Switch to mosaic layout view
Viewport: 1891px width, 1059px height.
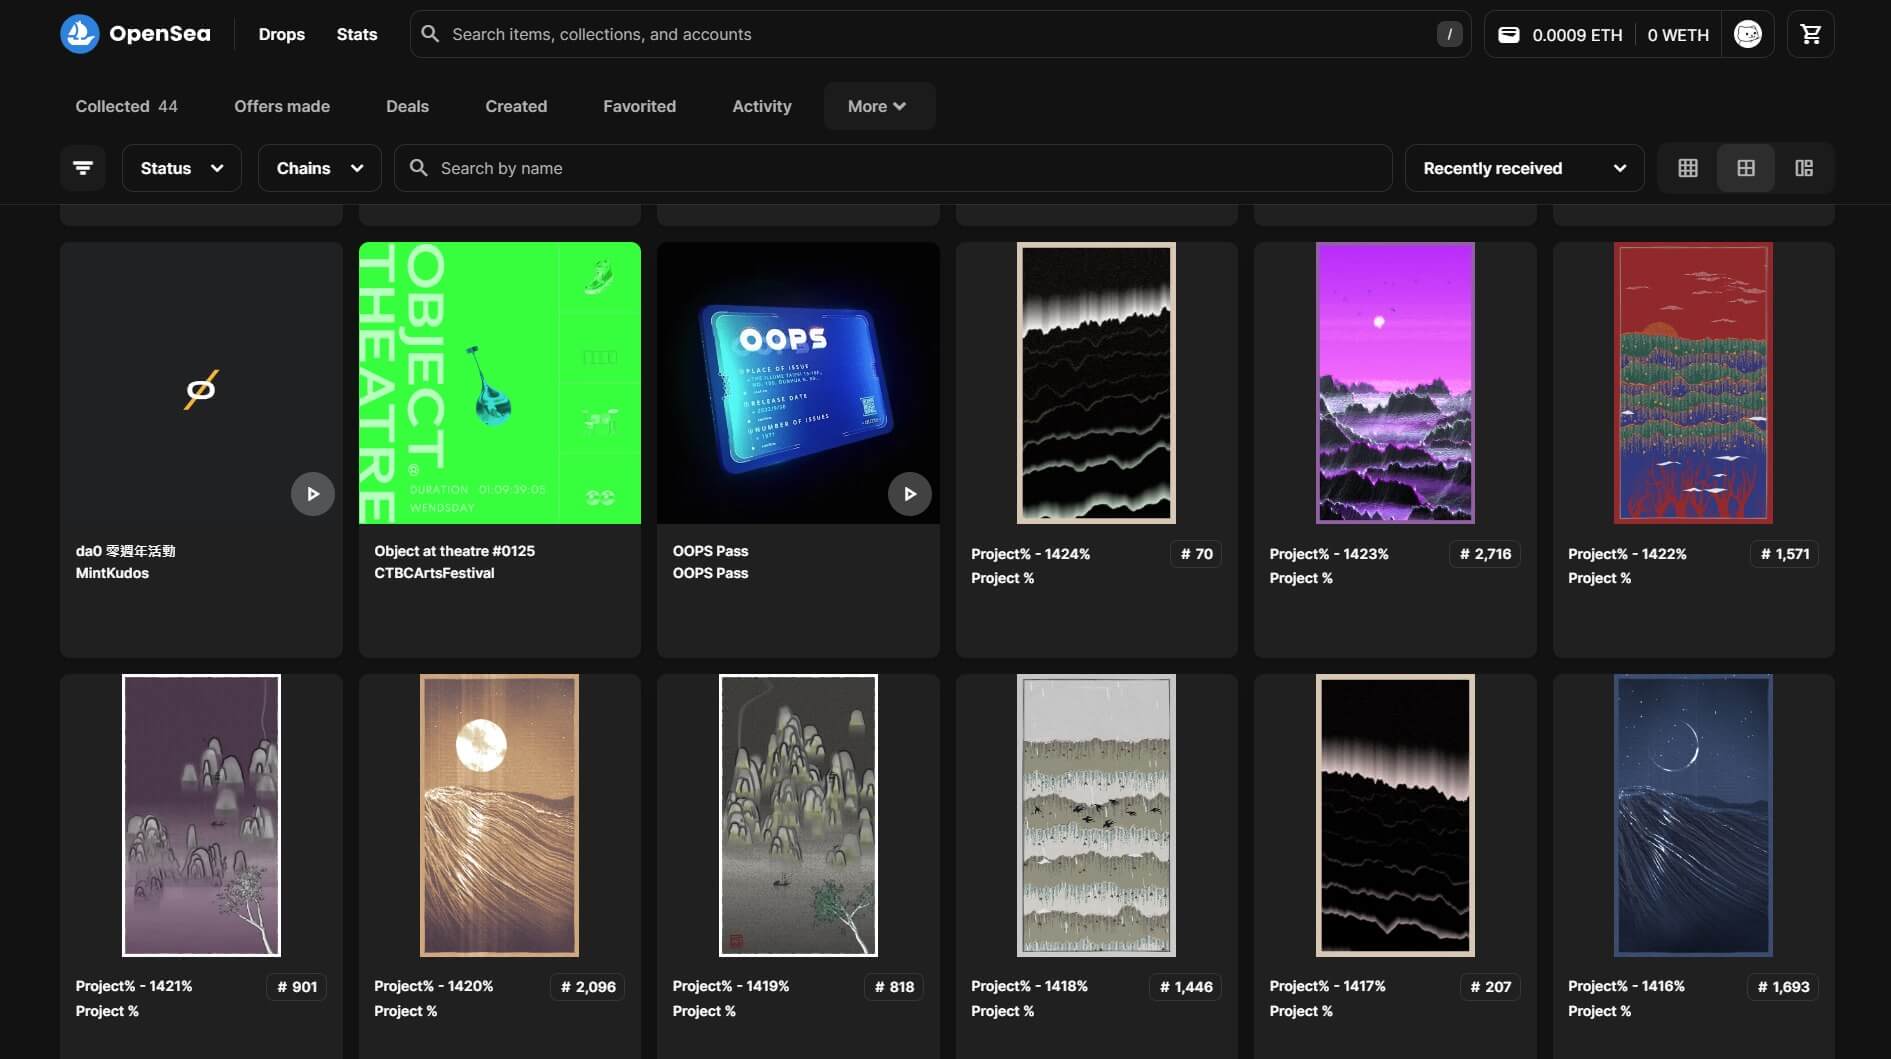point(1804,168)
